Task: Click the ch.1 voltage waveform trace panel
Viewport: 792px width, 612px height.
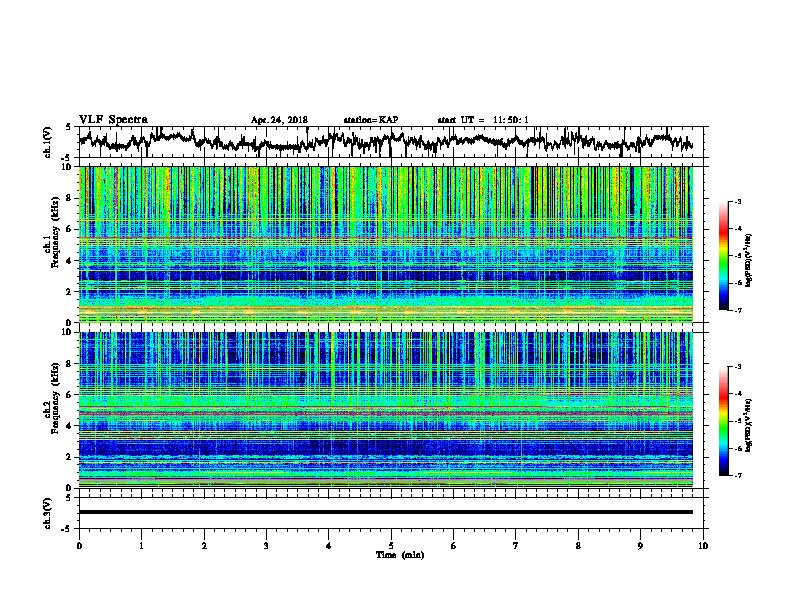Action: [391, 142]
